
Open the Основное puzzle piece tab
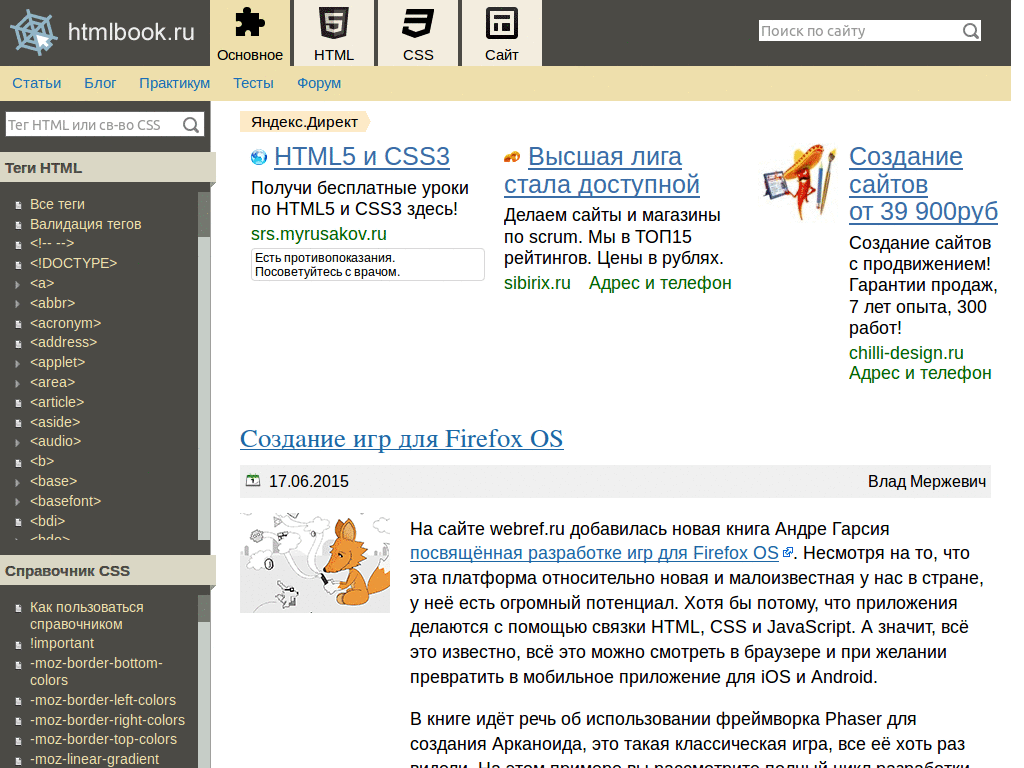(250, 33)
